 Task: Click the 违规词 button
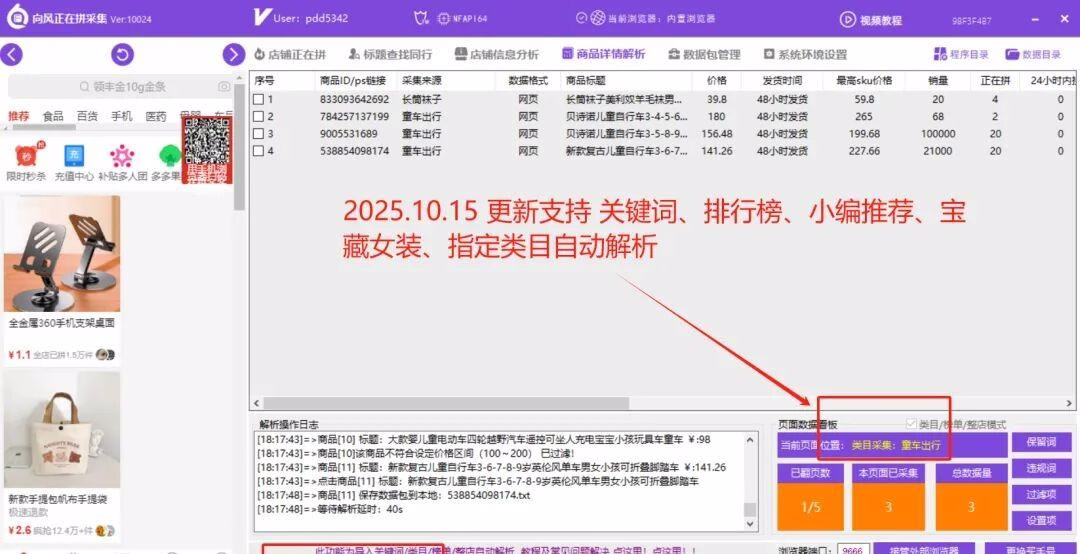pyautogui.click(x=1041, y=469)
